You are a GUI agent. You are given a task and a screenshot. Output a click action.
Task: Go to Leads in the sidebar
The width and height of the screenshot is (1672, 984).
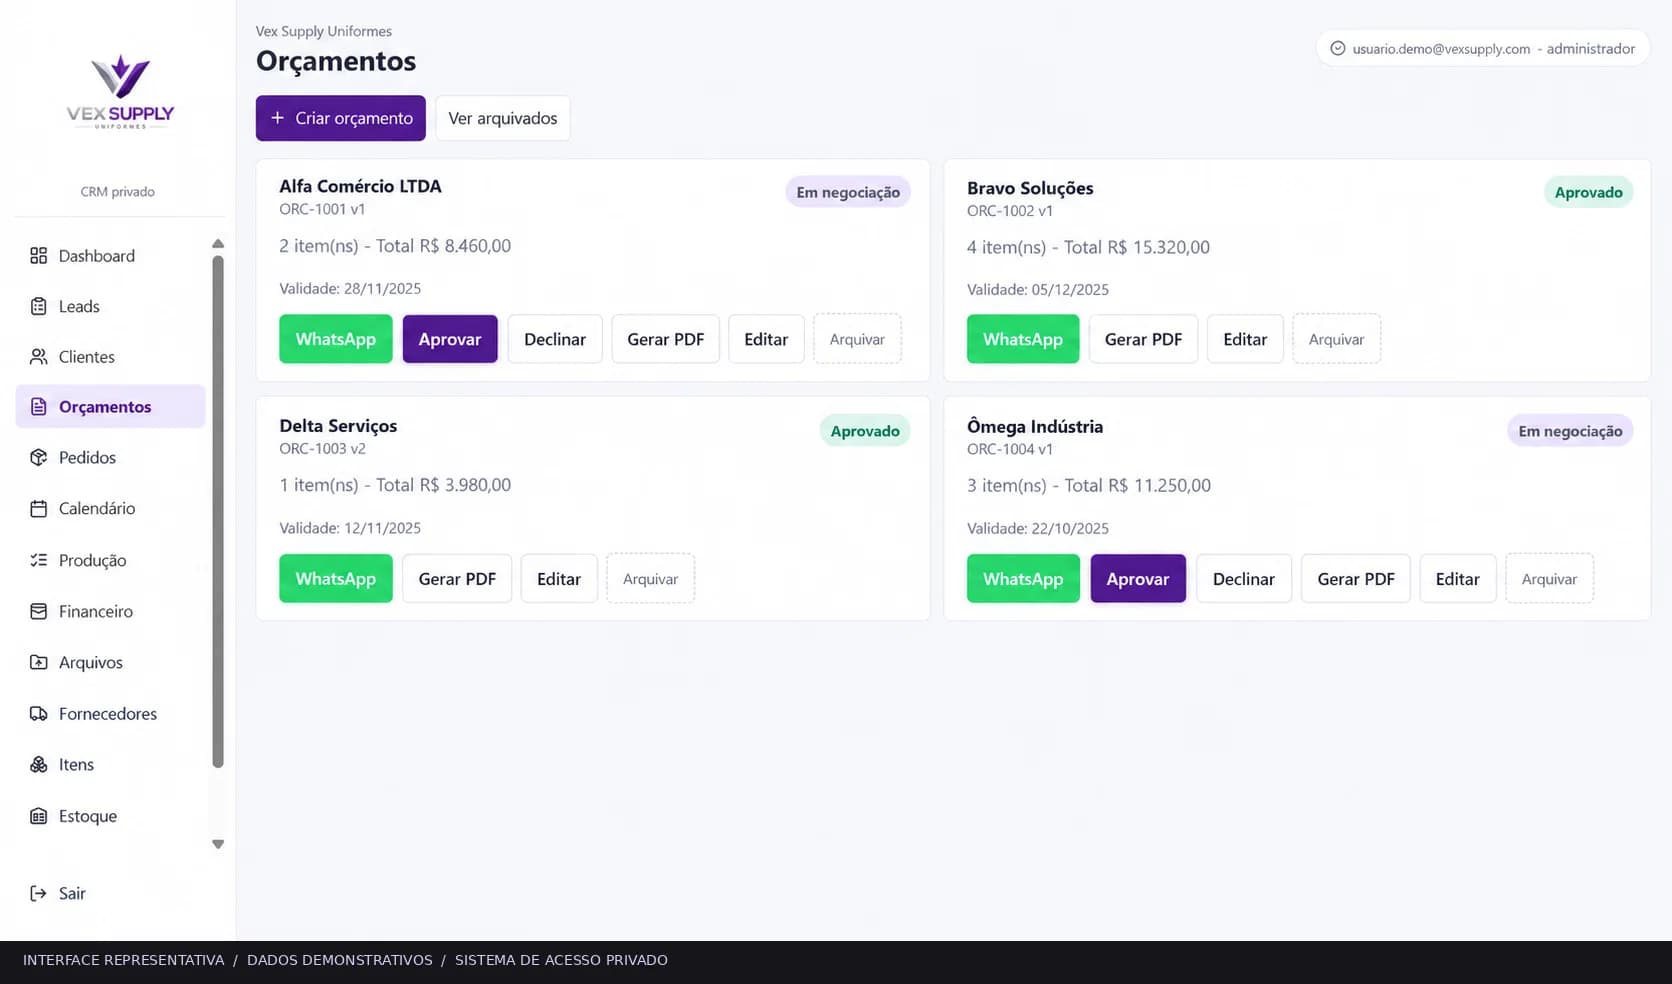(111, 307)
